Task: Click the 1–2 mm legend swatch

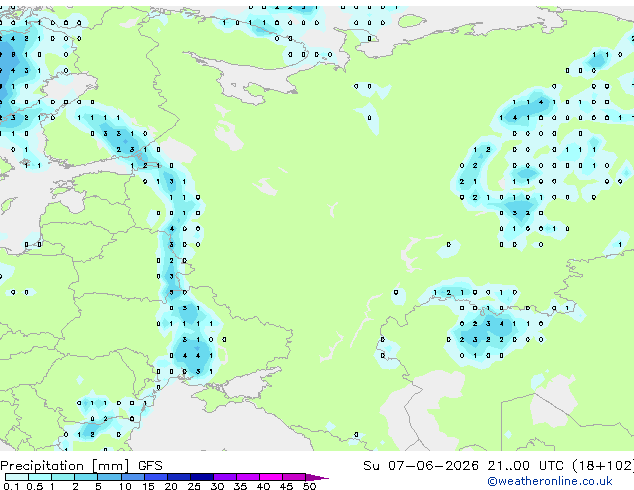Action: (63, 477)
